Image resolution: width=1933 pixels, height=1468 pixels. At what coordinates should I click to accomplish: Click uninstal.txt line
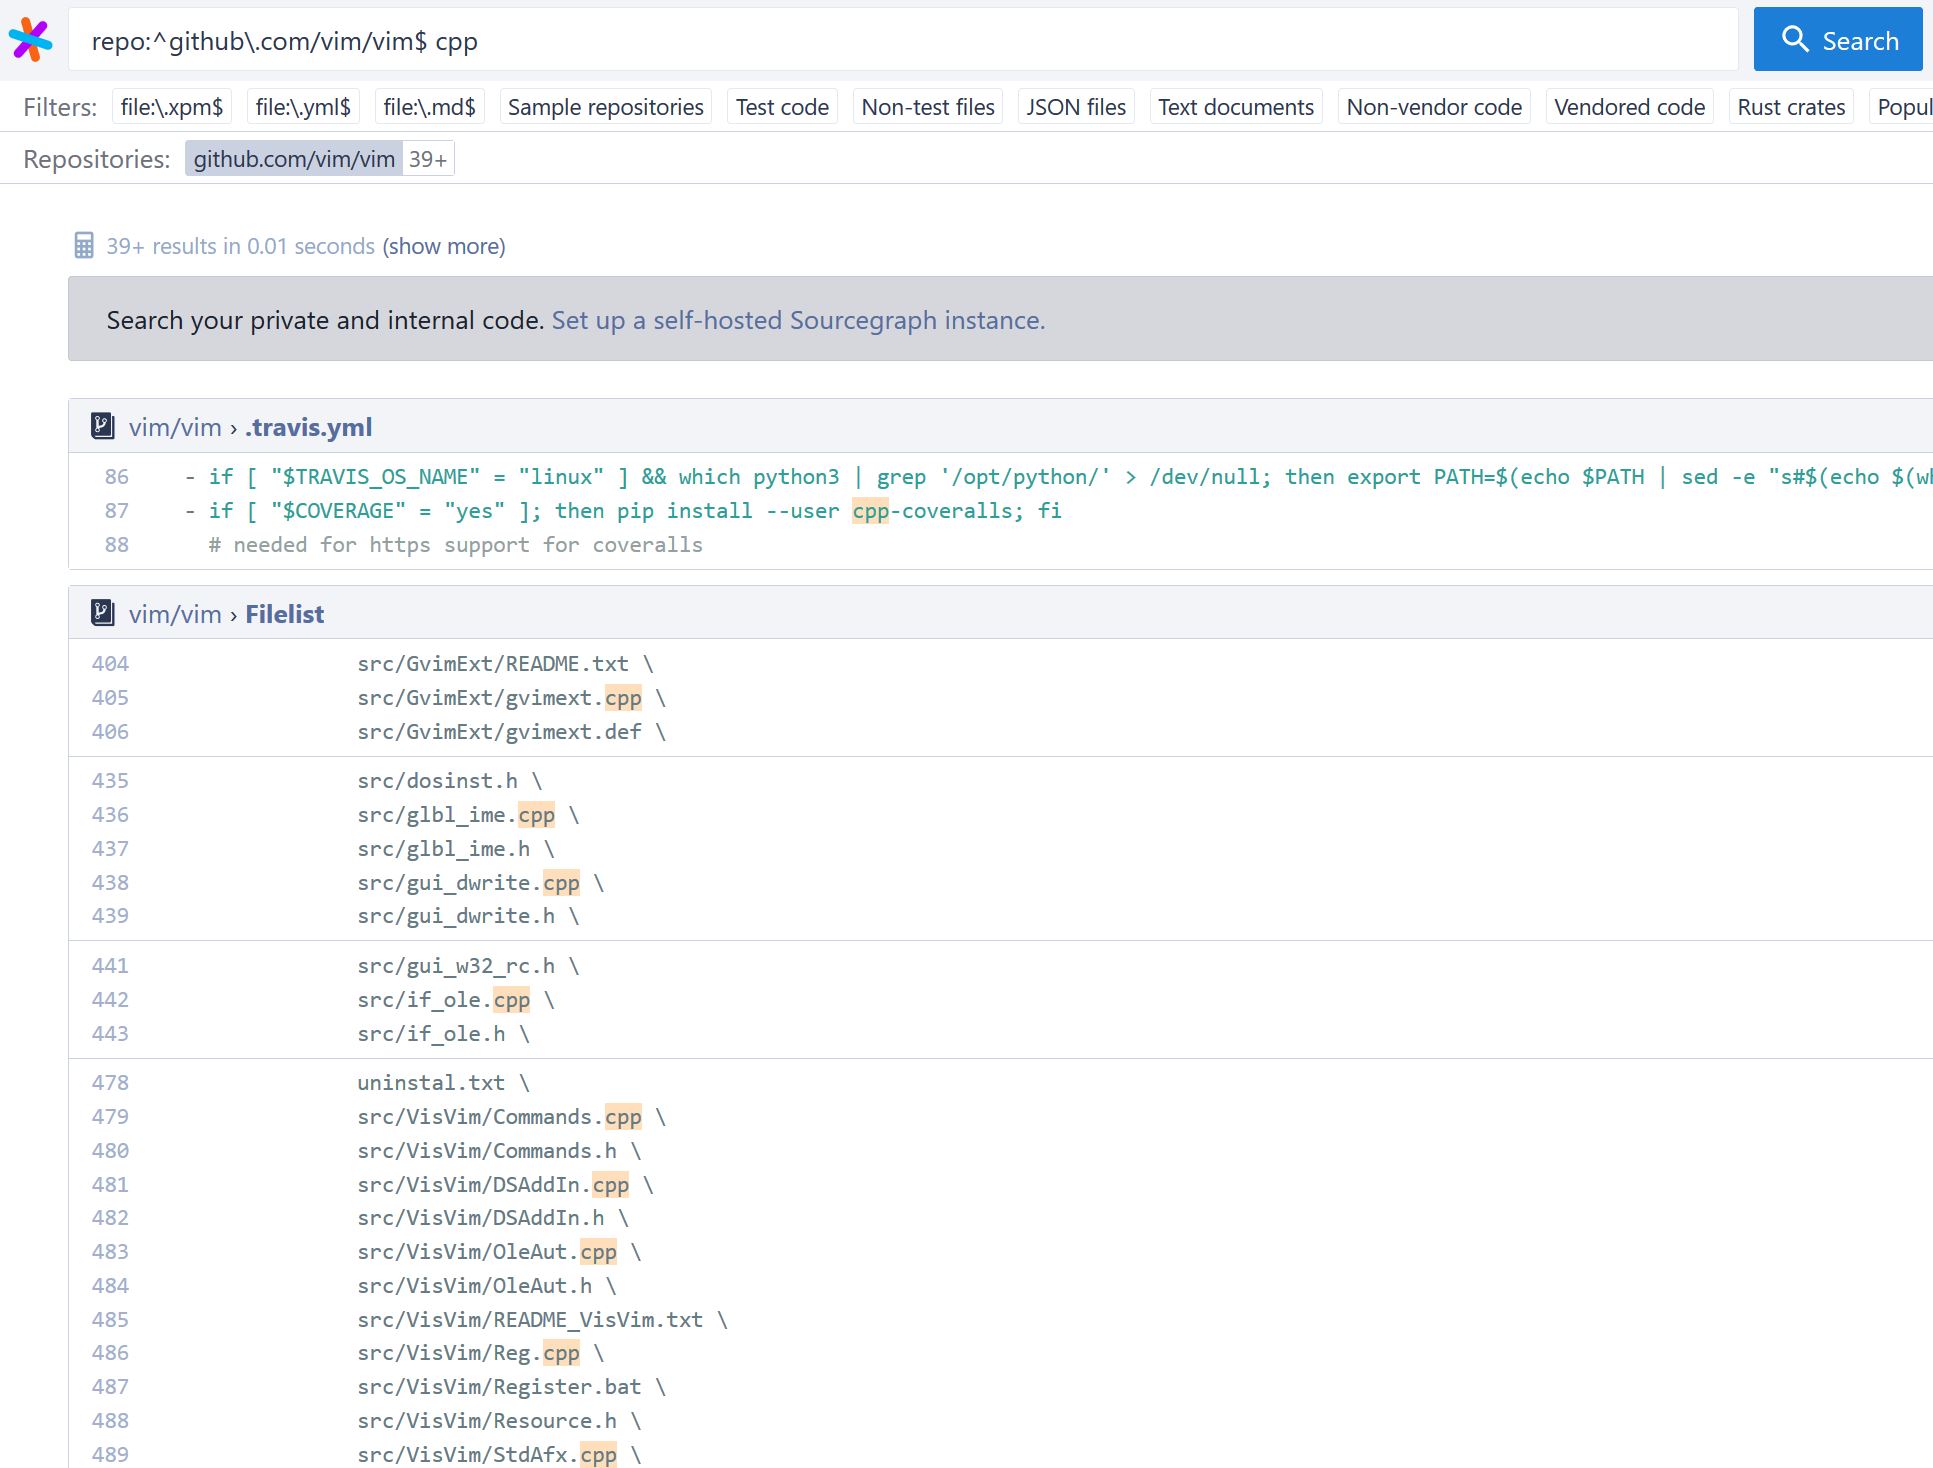[1000, 1083]
